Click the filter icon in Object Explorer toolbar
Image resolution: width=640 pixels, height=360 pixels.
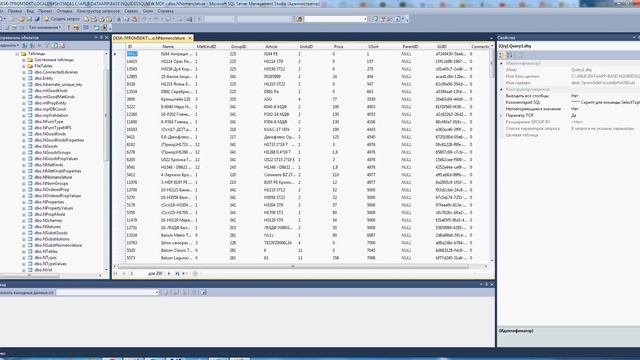47,45
